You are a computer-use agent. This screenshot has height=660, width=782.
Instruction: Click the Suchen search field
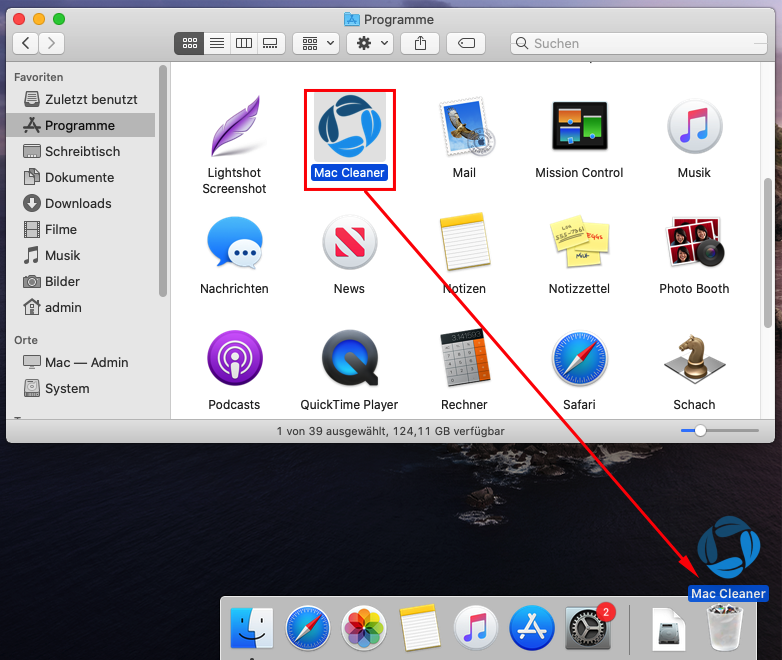coord(639,43)
